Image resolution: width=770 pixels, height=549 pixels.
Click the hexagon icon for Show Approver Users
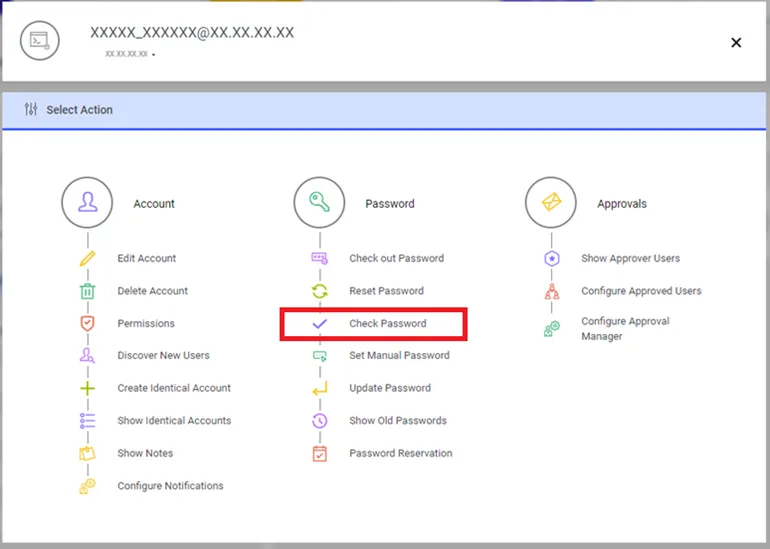coord(552,258)
